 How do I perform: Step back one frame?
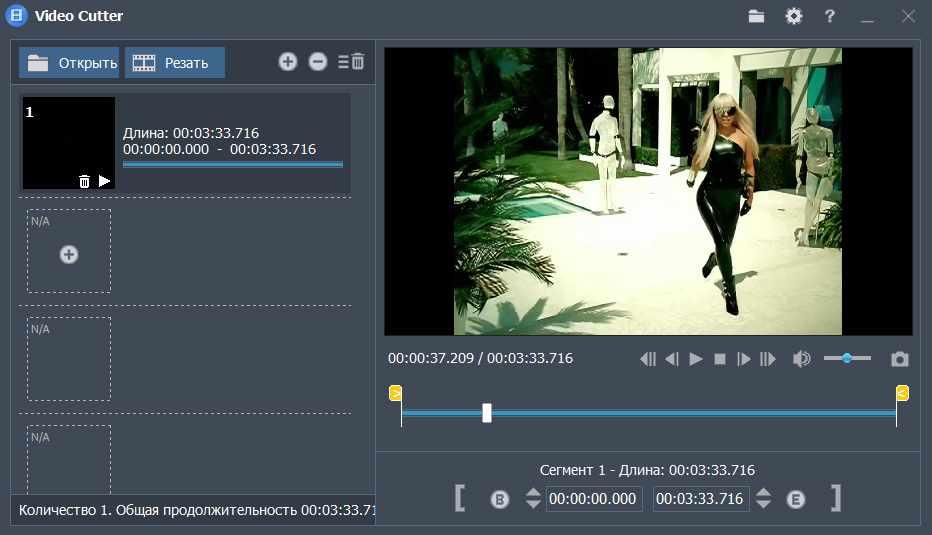(x=672, y=359)
